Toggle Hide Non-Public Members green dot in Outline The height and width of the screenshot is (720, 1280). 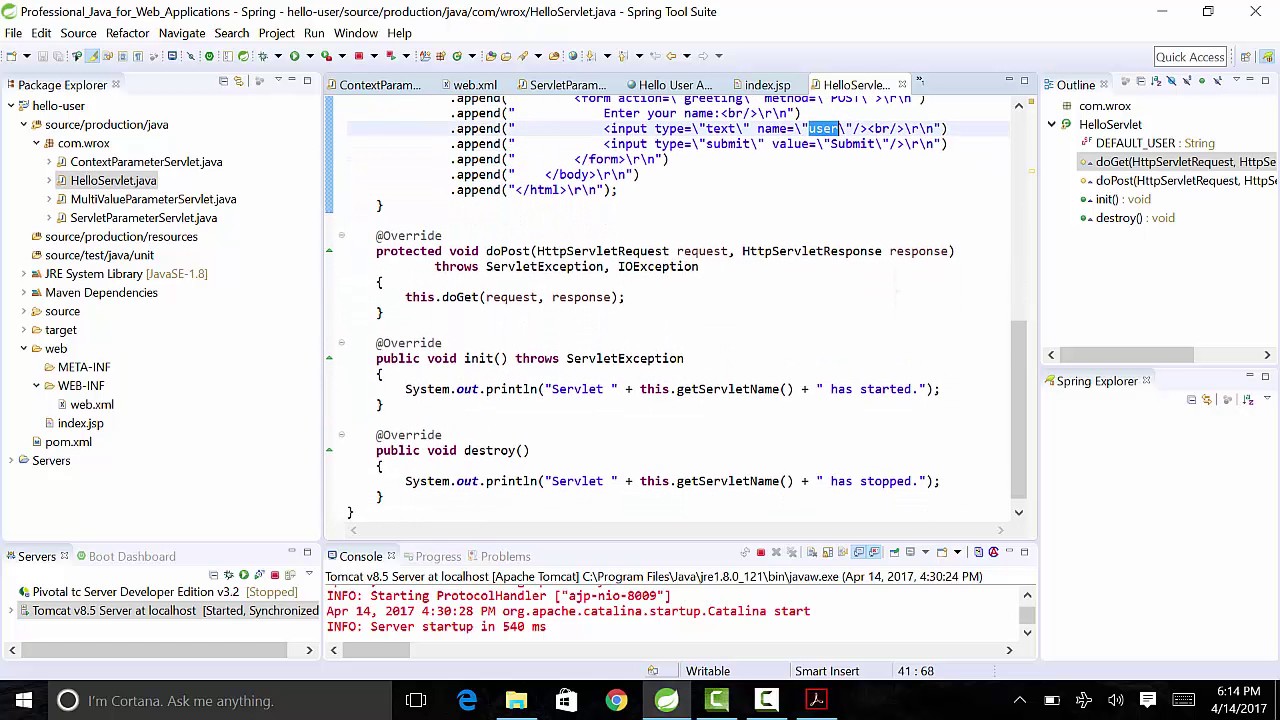[1202, 81]
